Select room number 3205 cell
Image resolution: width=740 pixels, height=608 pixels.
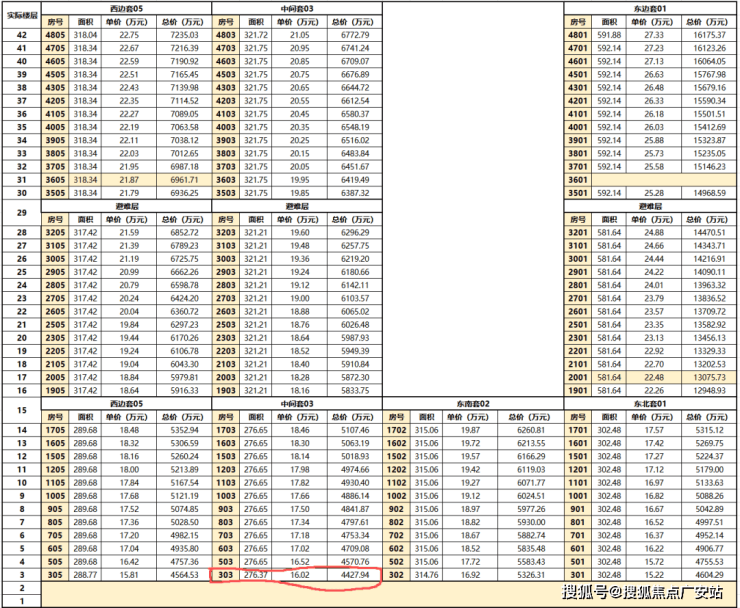[x=55, y=232]
